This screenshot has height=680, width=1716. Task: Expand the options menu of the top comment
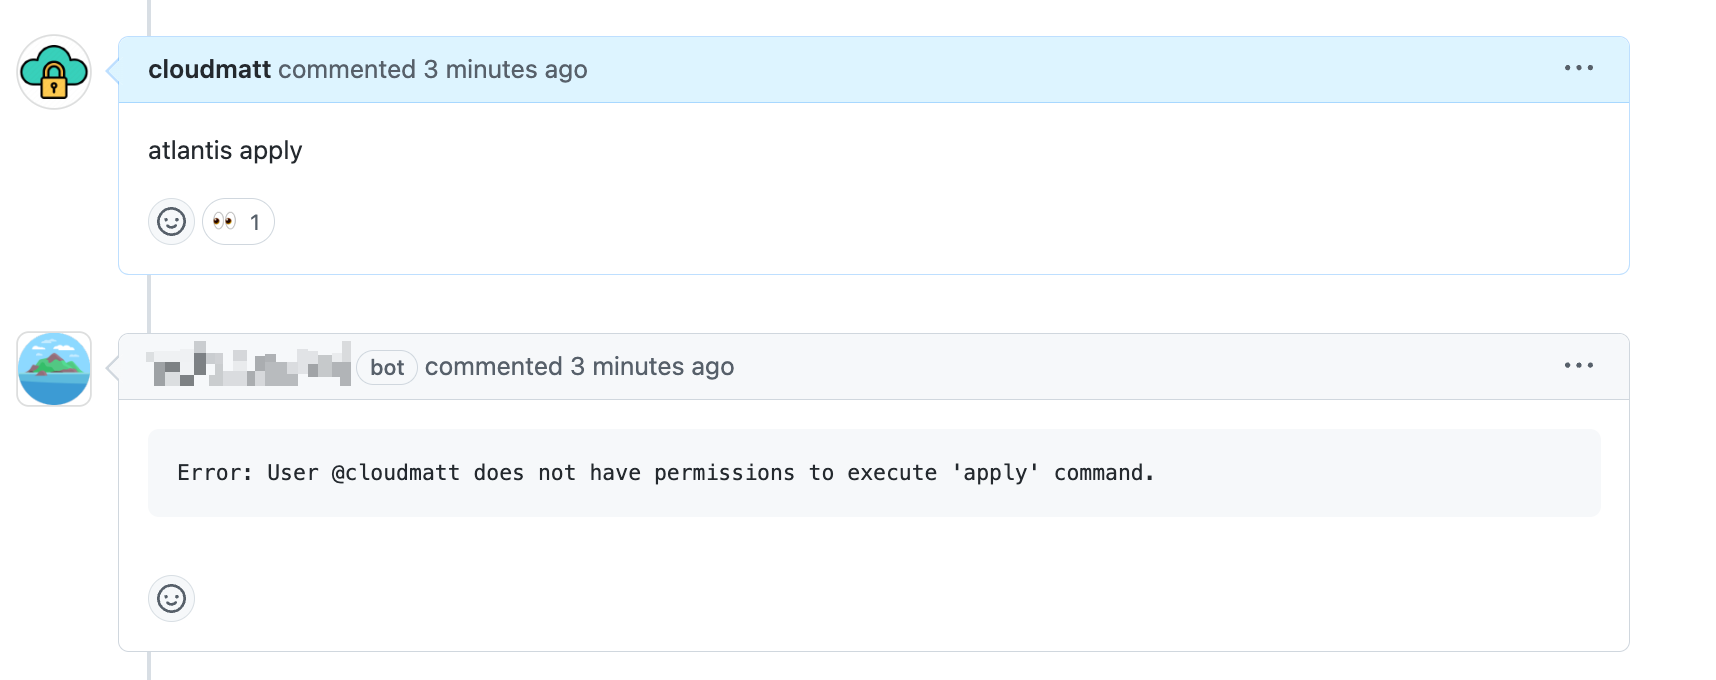(1578, 68)
